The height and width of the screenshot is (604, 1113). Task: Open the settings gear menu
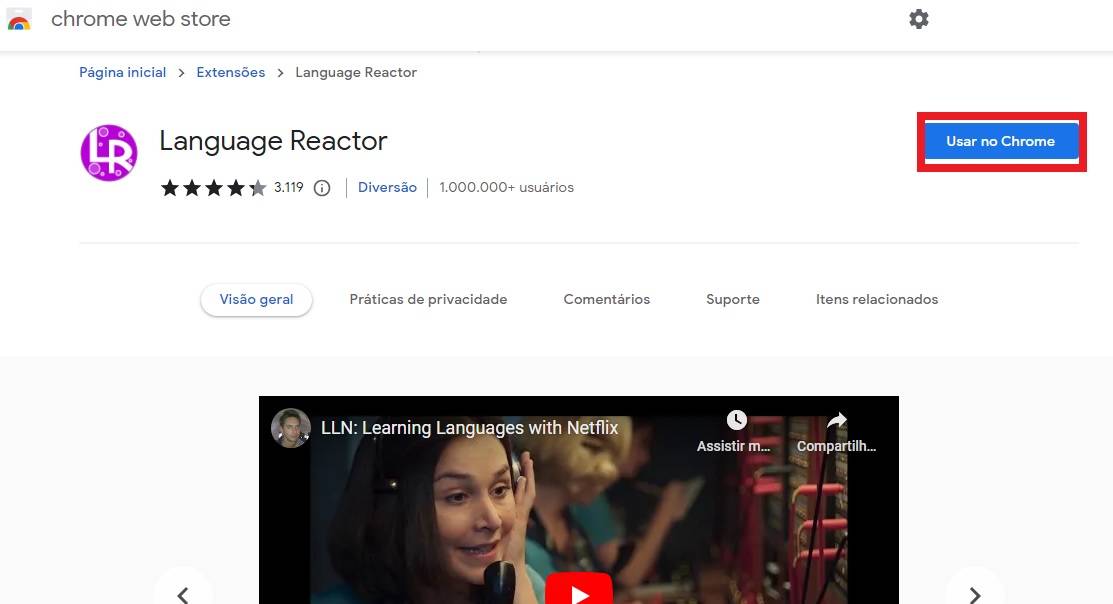click(x=918, y=19)
